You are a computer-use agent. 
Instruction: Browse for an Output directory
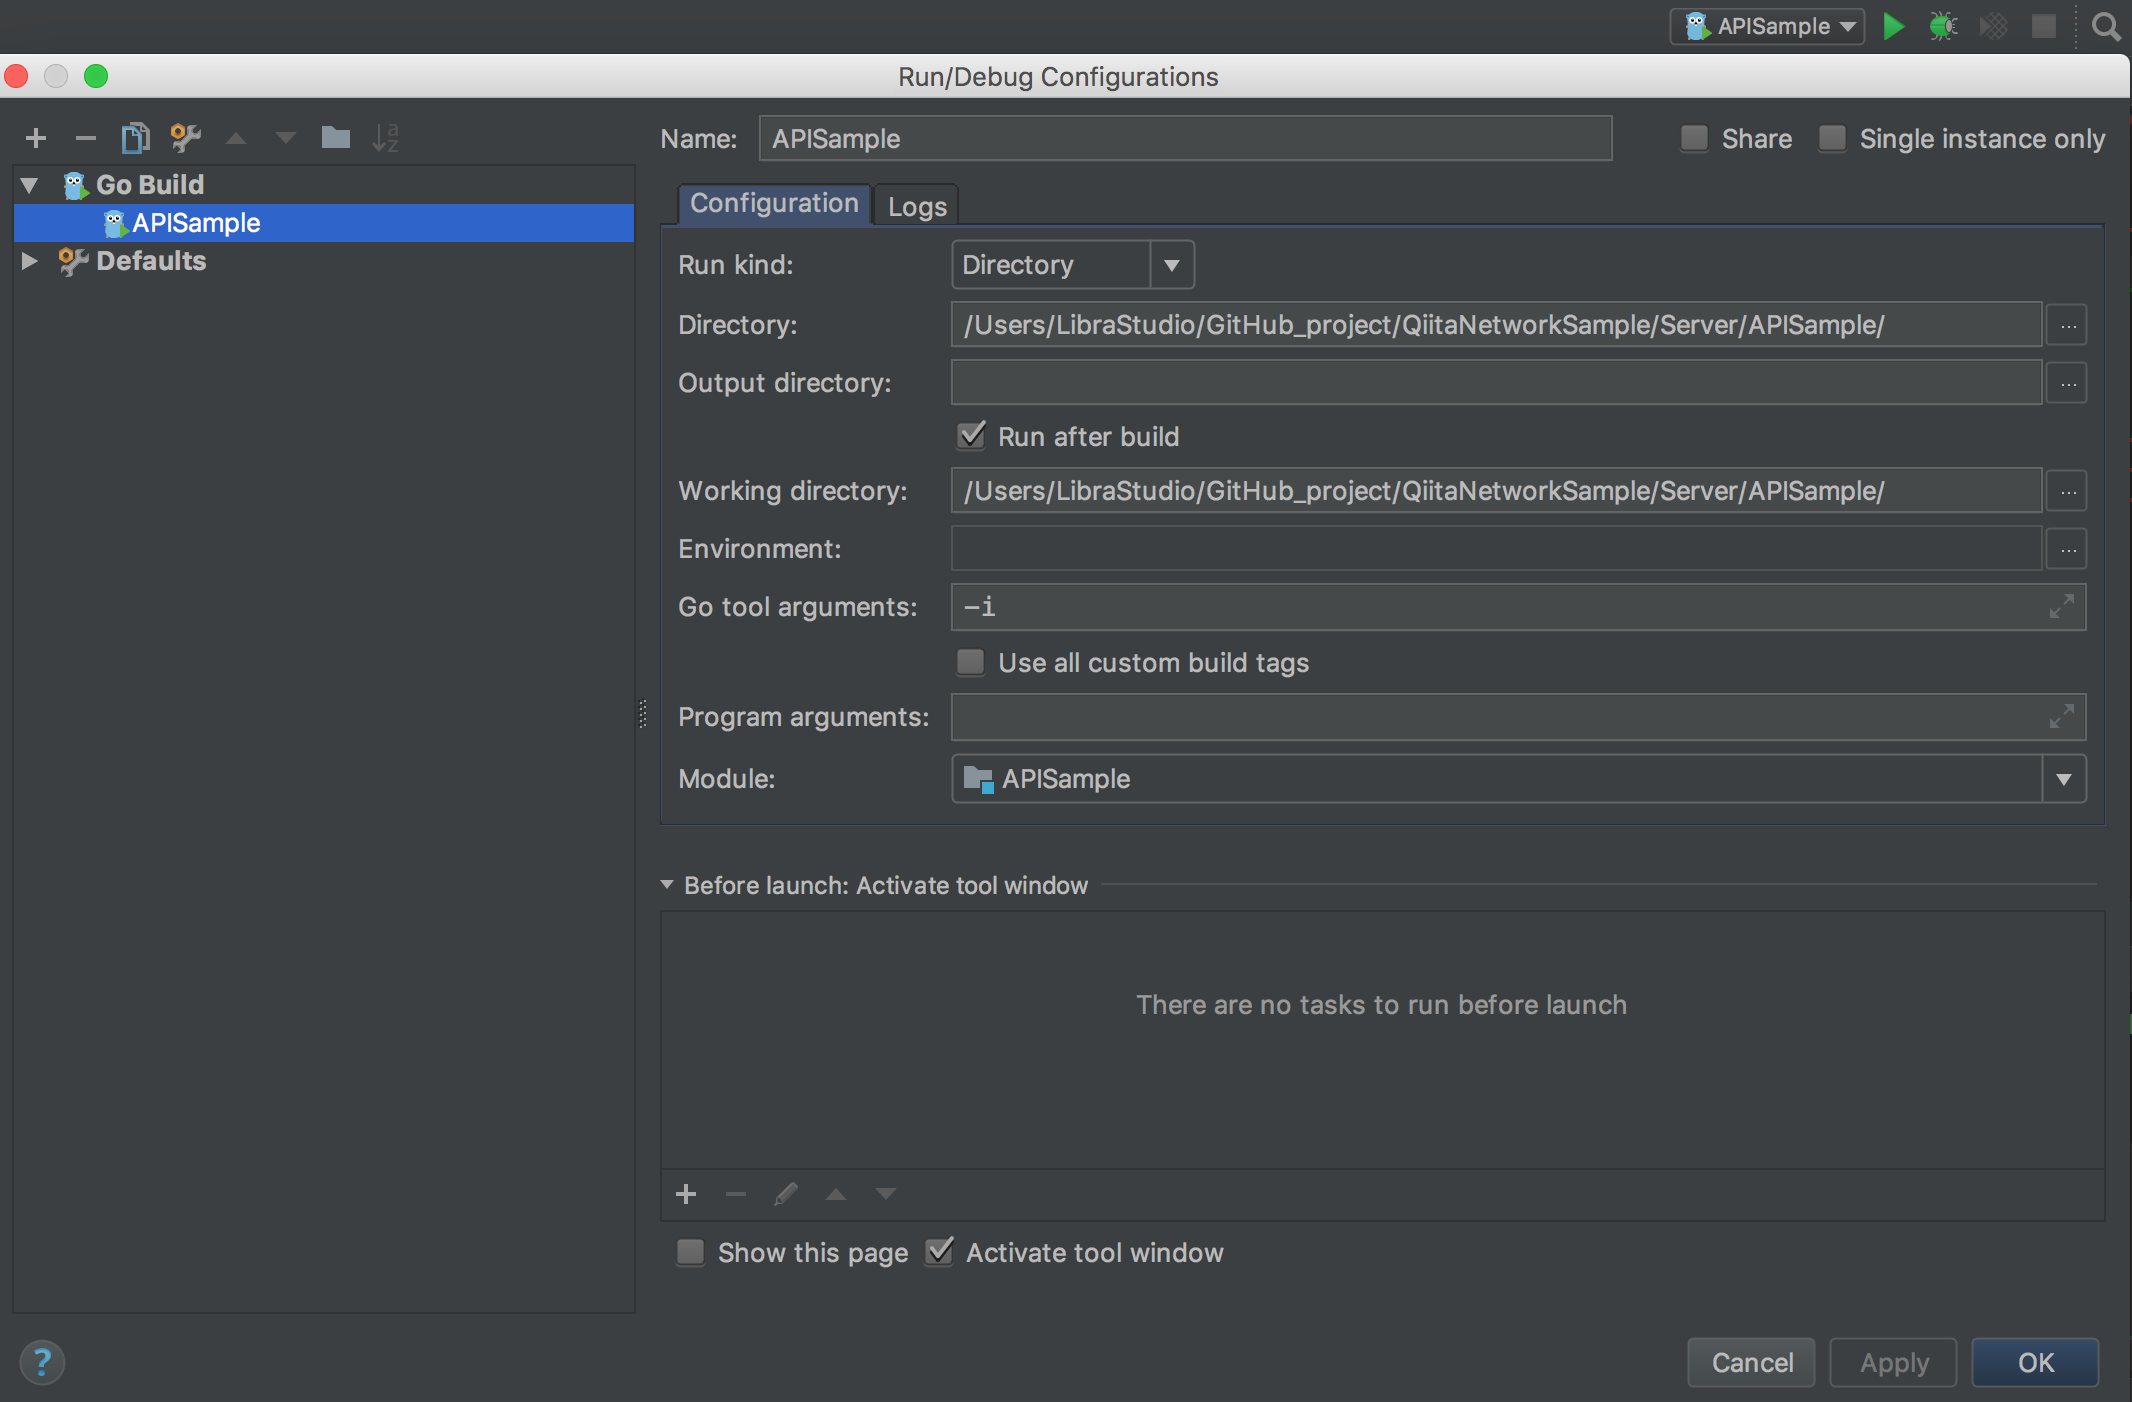pos(2066,382)
